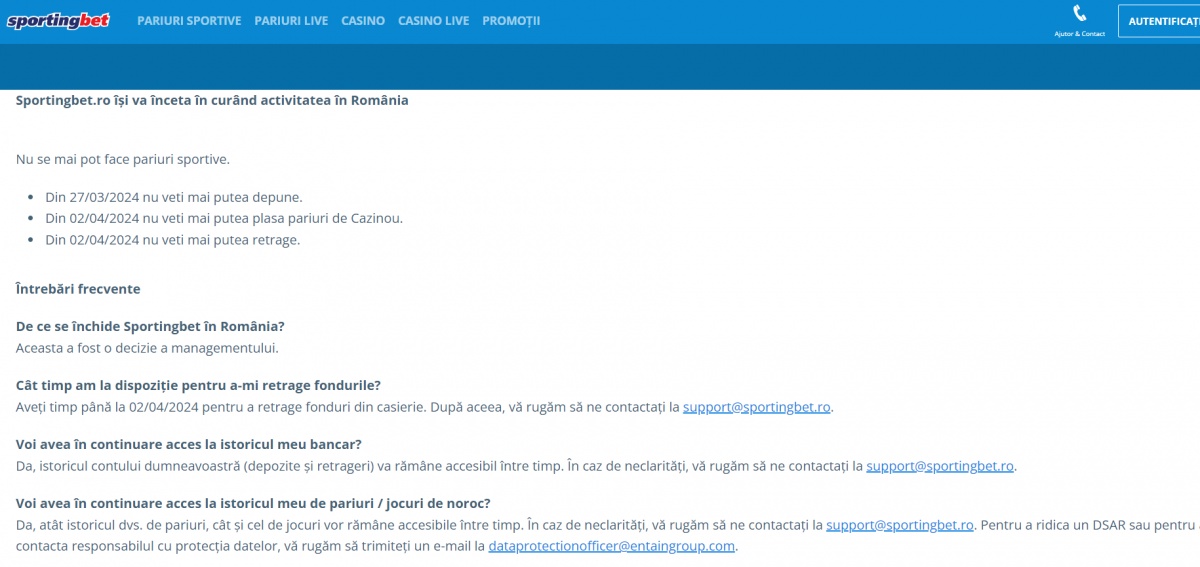Click support email link in fund withdrawal answer
1200x567 pixels.
(757, 407)
